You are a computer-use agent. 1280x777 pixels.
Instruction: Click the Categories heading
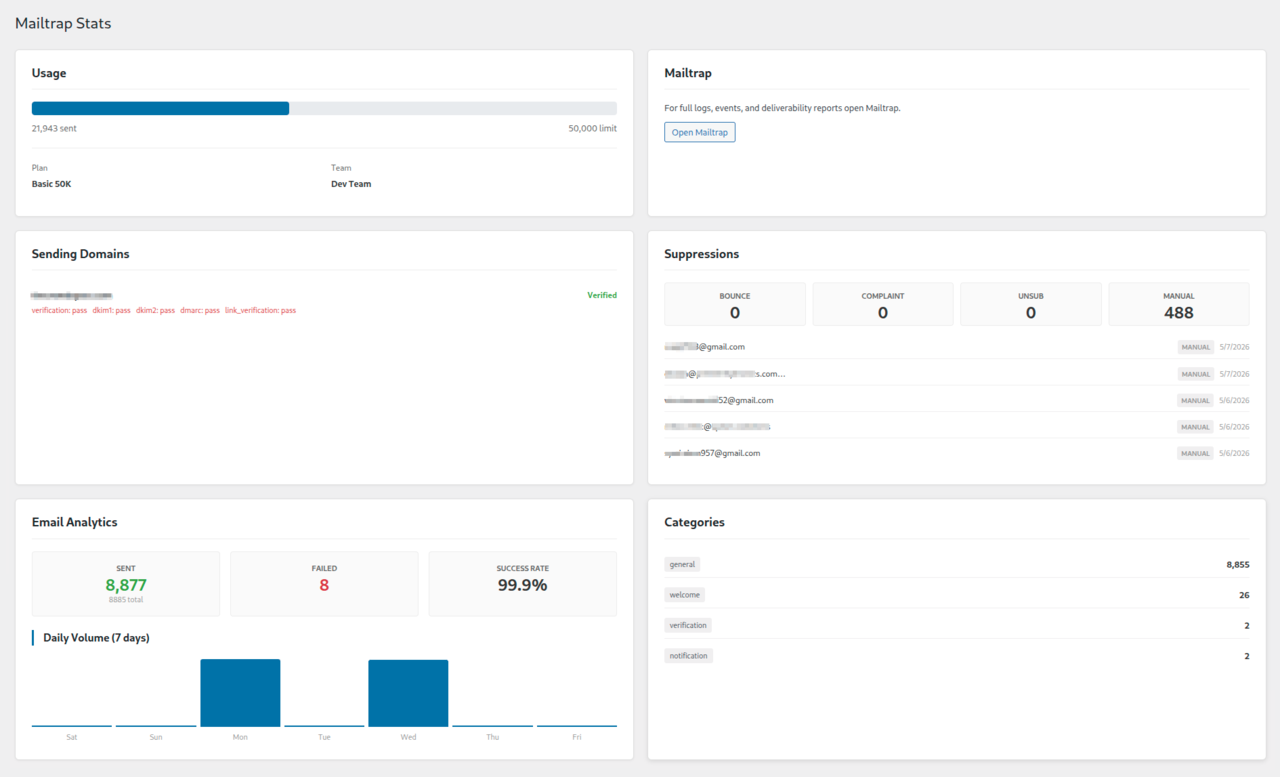(x=695, y=522)
